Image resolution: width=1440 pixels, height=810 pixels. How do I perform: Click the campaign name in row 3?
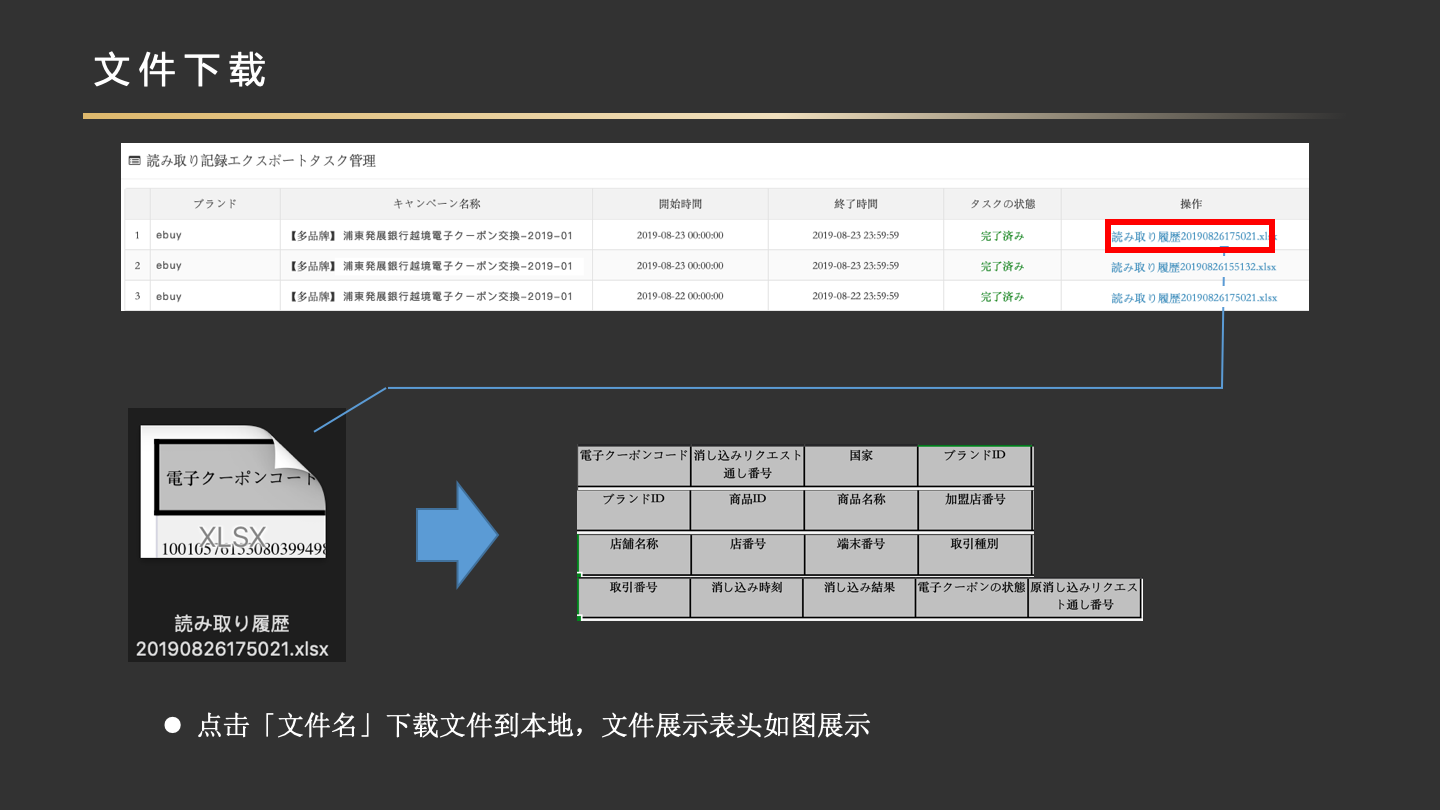[x=430, y=297]
